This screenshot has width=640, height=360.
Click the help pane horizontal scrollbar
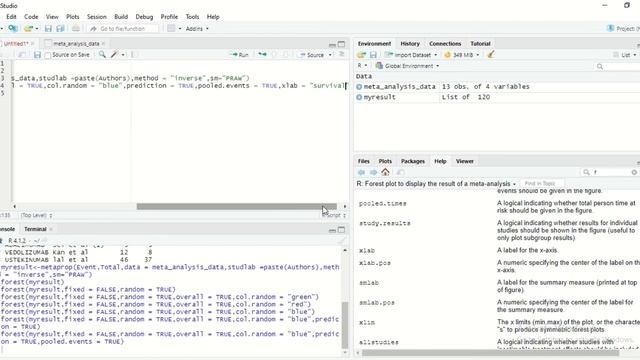coord(490,353)
